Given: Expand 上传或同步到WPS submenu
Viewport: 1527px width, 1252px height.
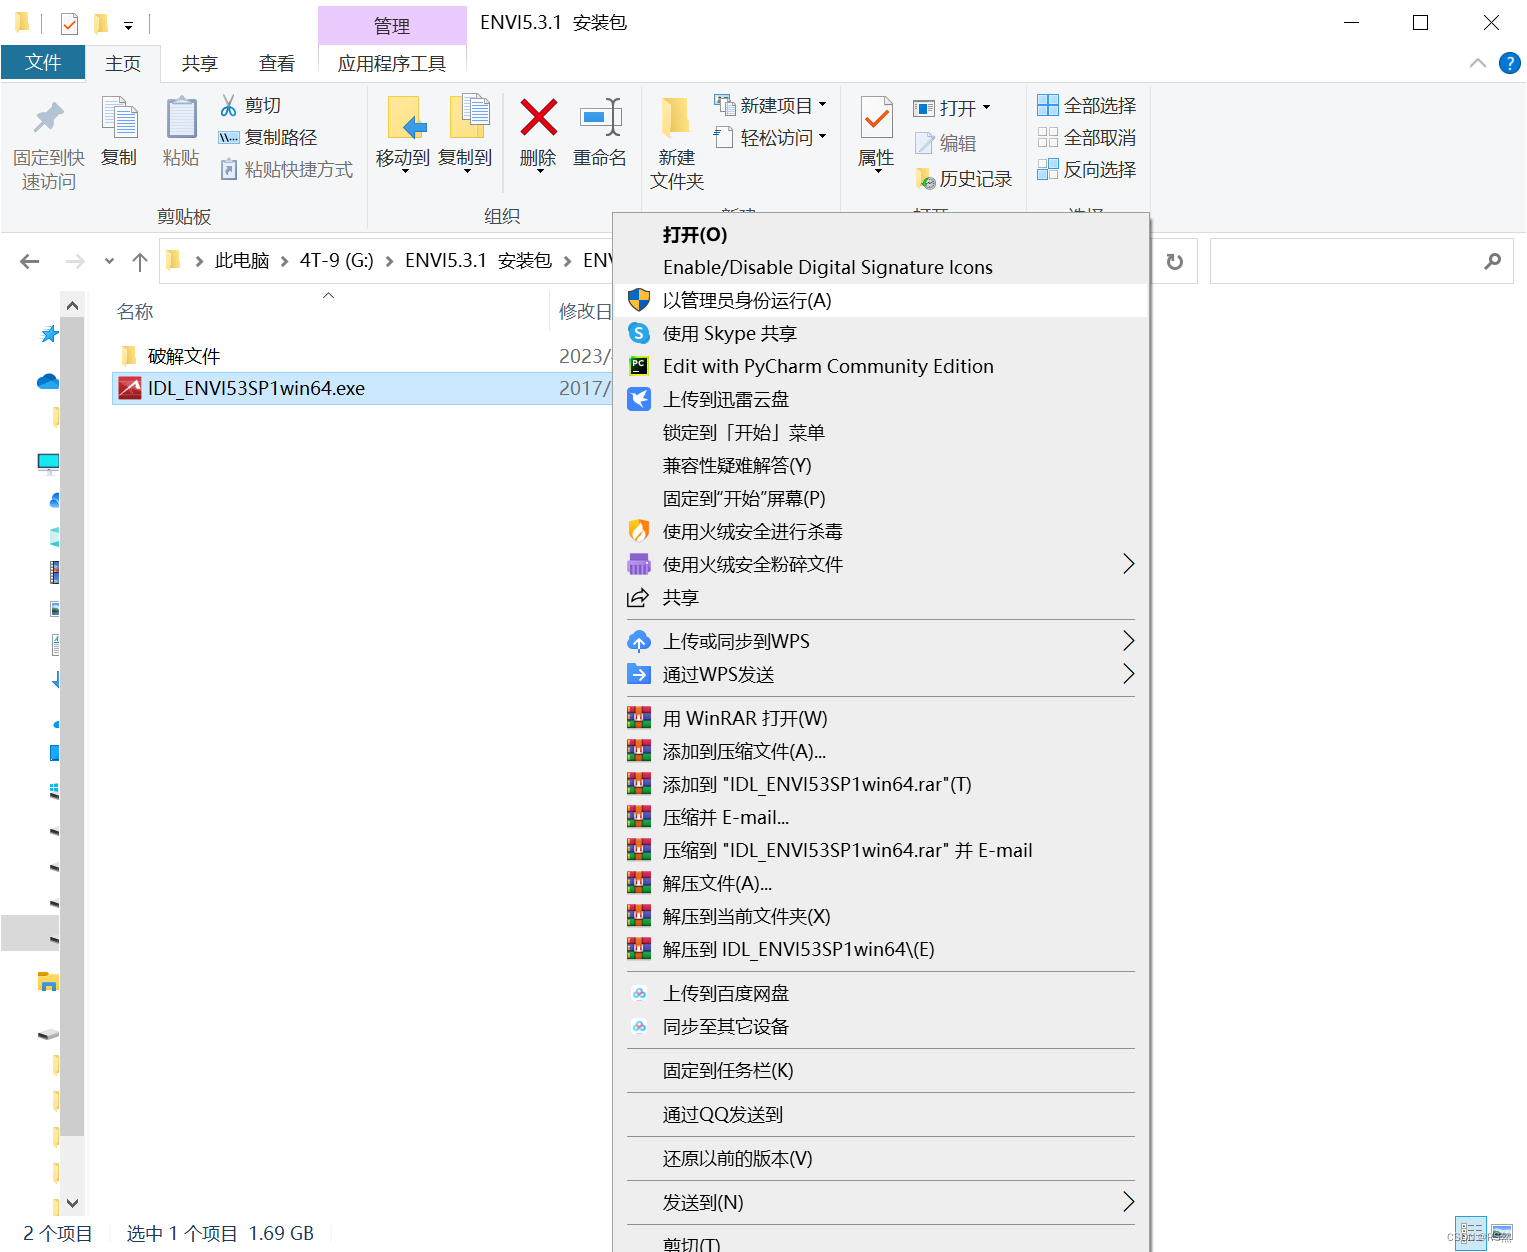Looking at the screenshot, I should tap(1128, 641).
